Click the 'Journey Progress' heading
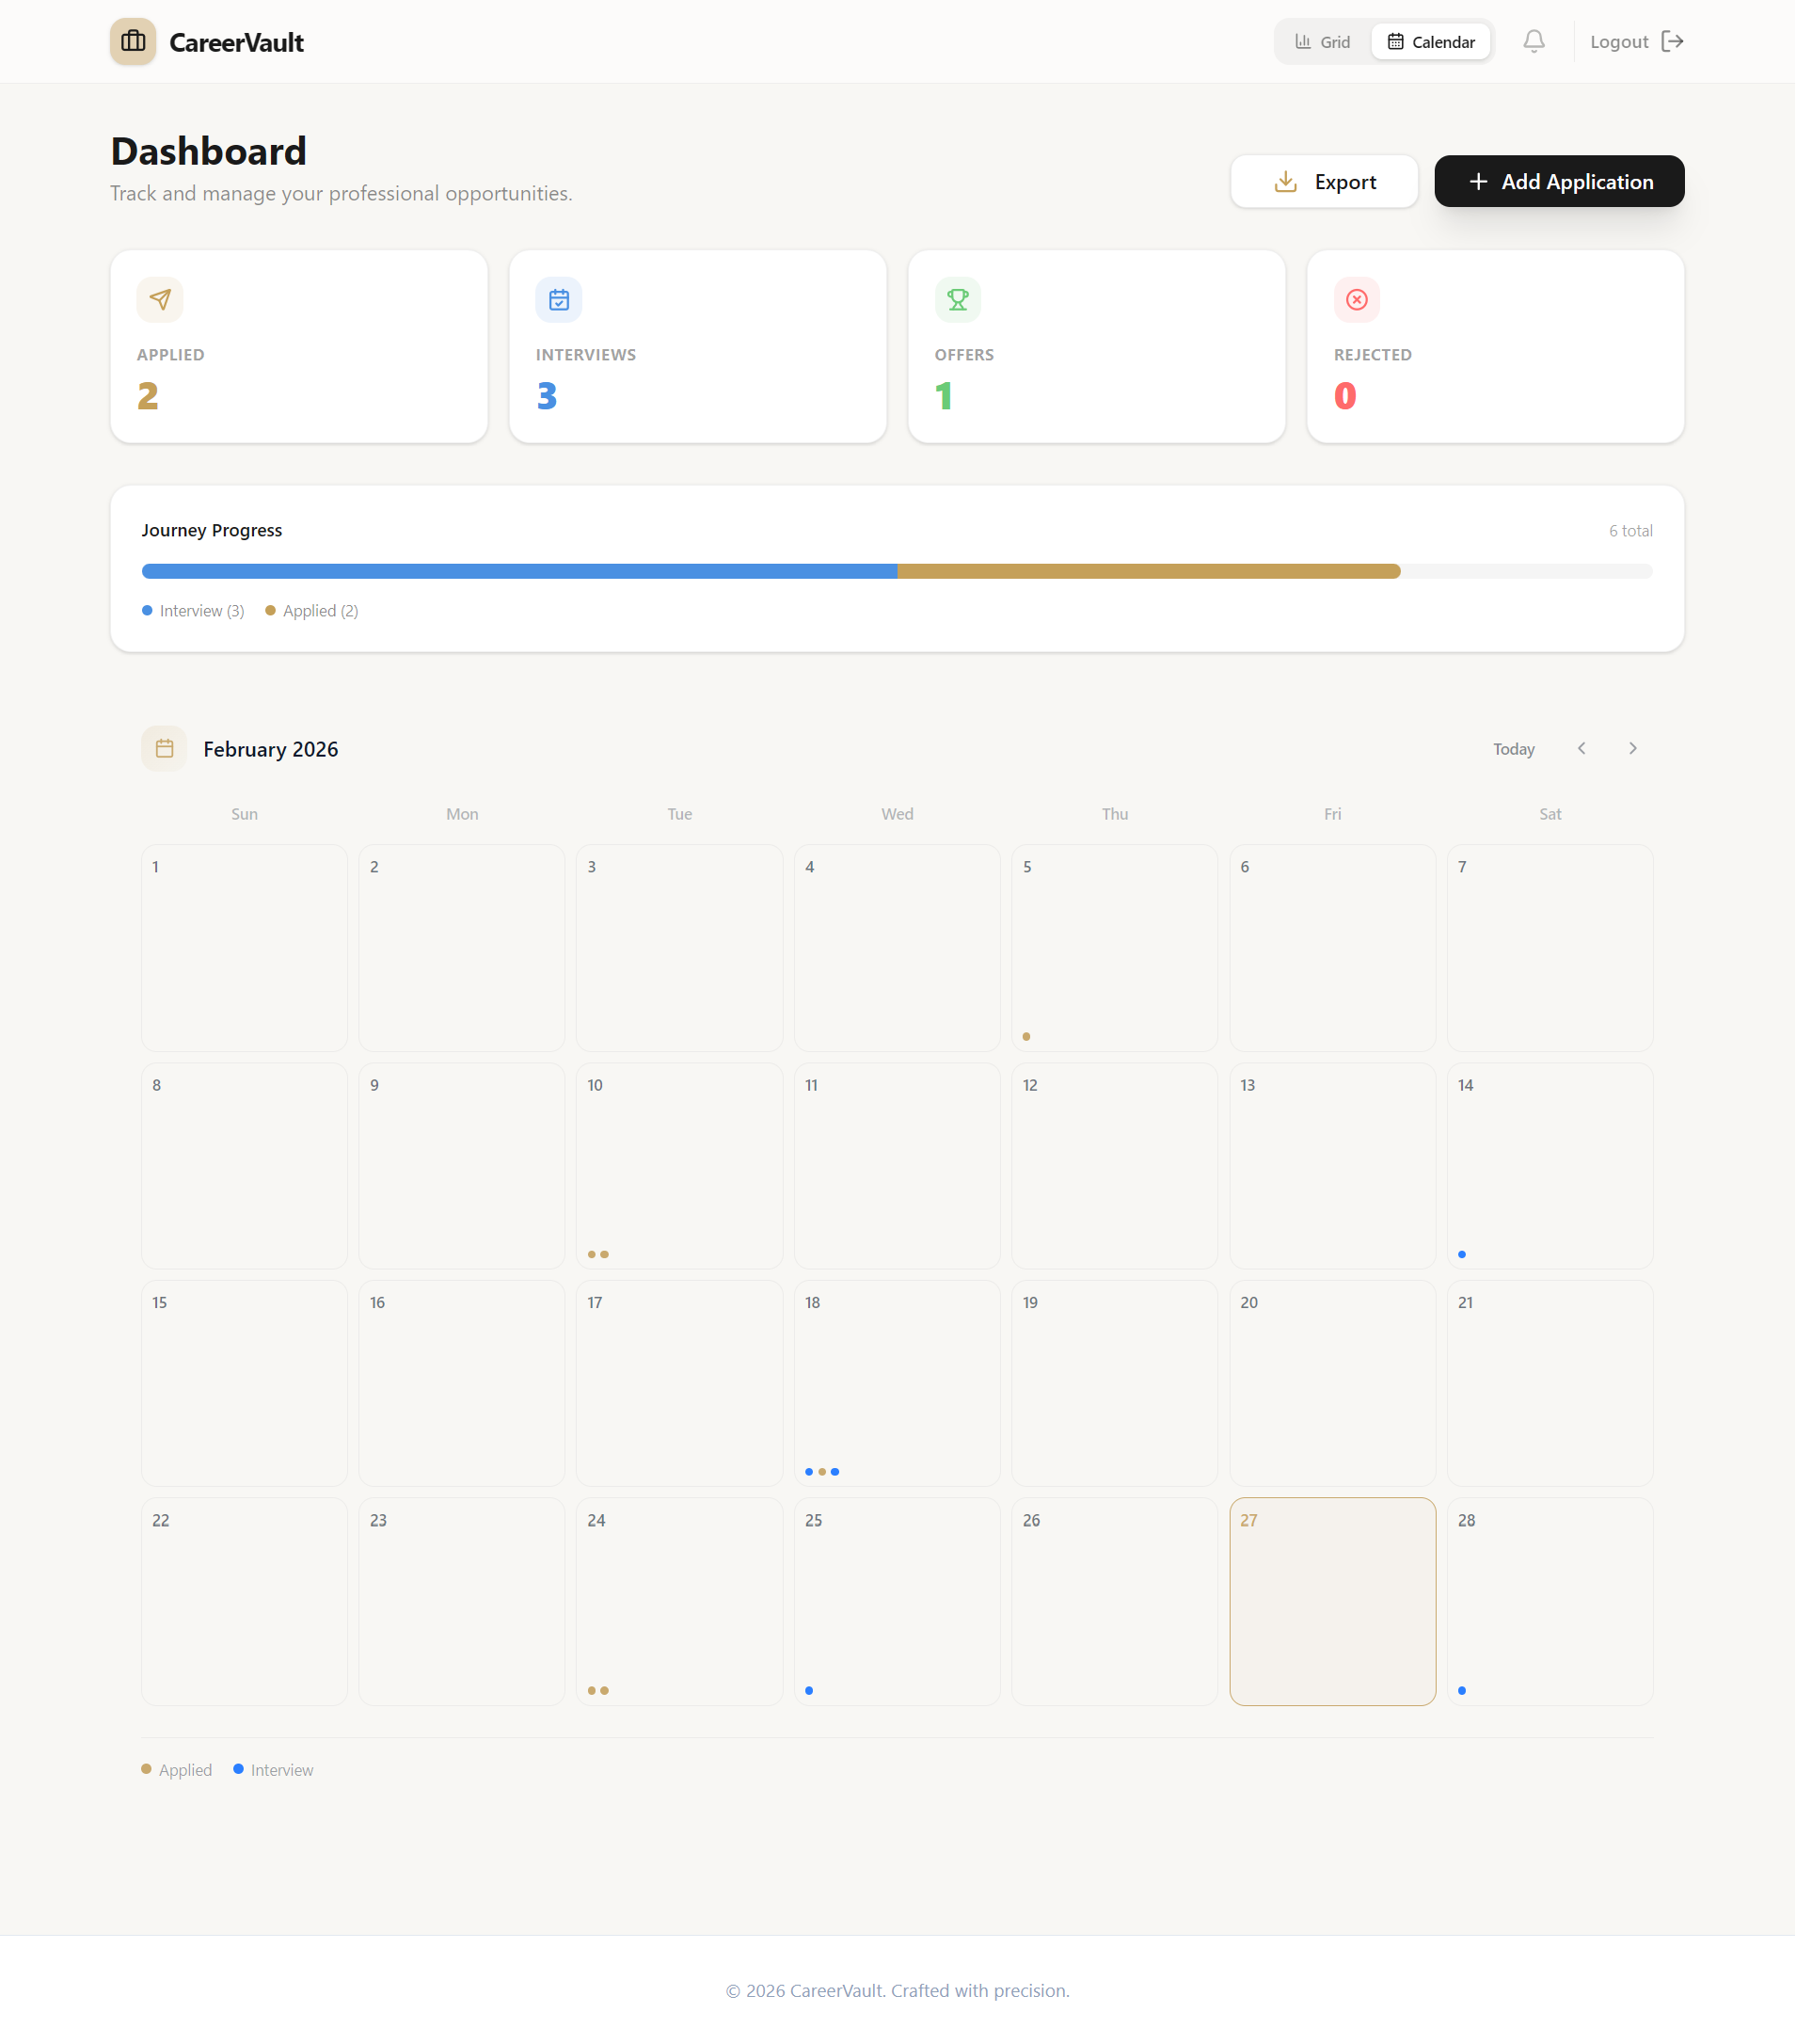This screenshot has height=2044, width=1796. coord(212,530)
